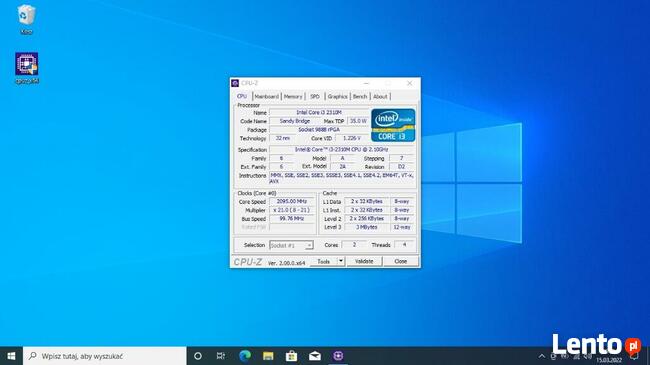
Task: Click the Revision value D2
Action: pos(401,166)
